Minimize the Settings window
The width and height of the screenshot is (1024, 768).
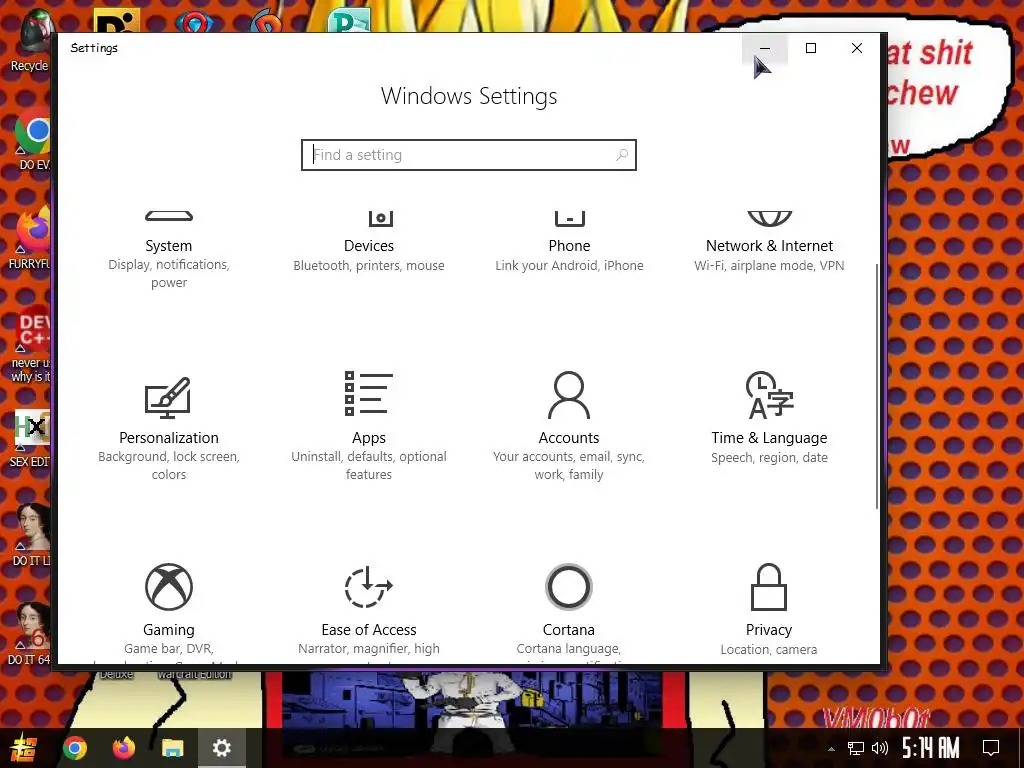(765, 48)
